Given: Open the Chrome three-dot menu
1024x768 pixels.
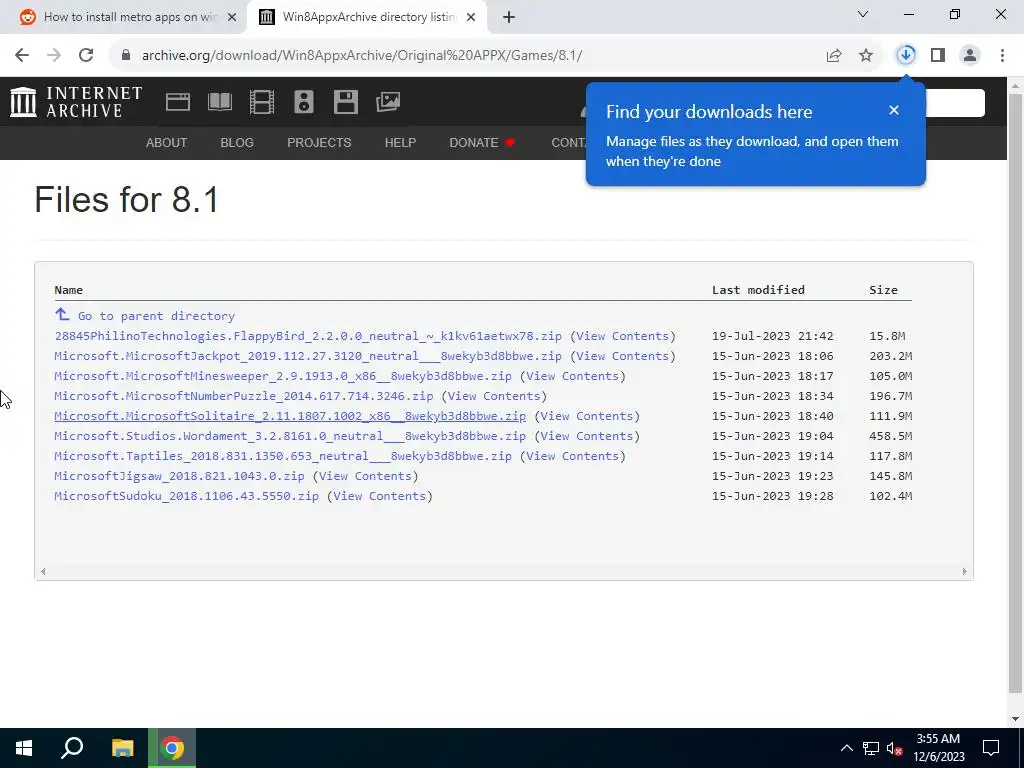Looking at the screenshot, I should click(x=1002, y=55).
